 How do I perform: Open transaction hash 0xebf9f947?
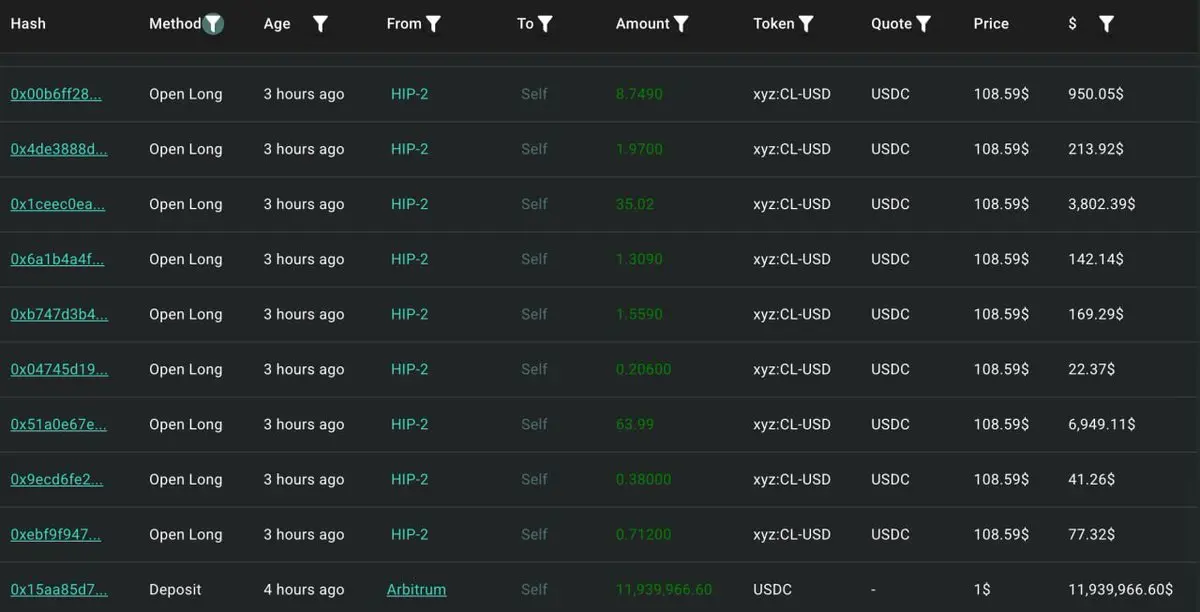[x=56, y=534]
